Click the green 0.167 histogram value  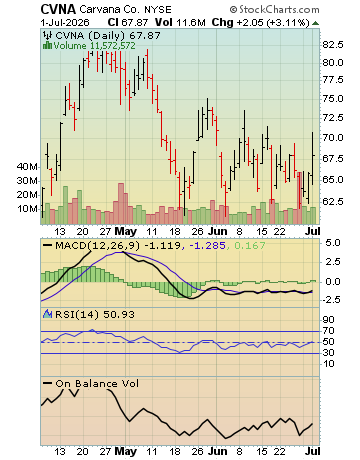(x=250, y=246)
